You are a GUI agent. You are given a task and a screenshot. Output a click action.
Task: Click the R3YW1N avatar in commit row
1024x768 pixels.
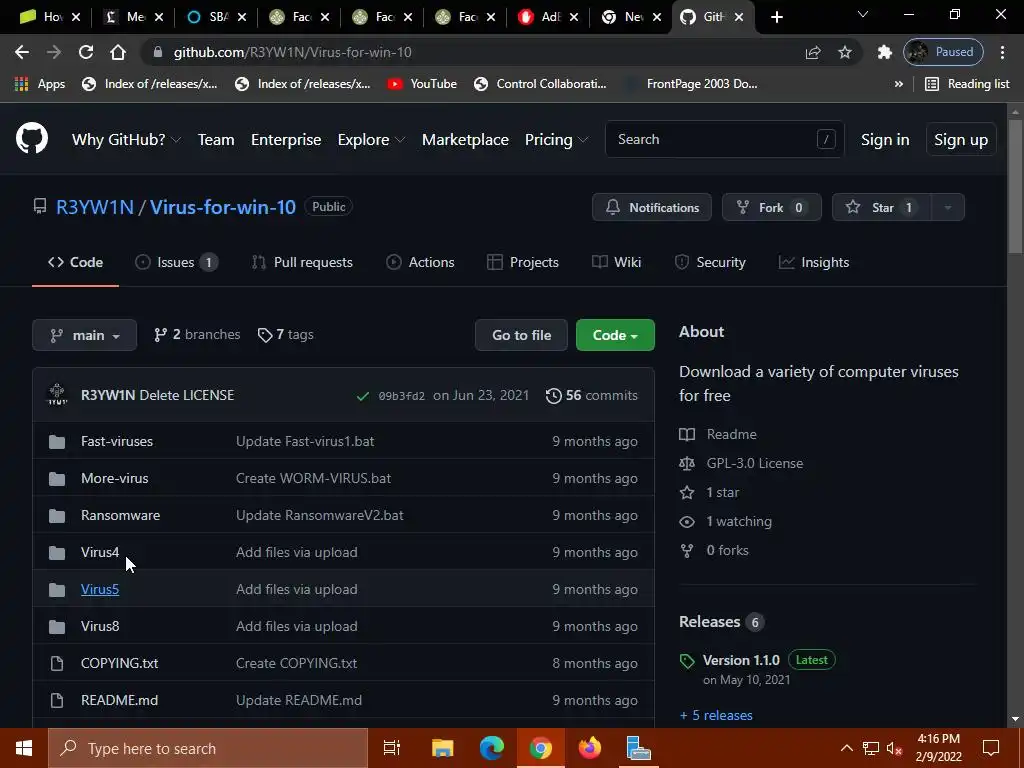[x=57, y=394]
